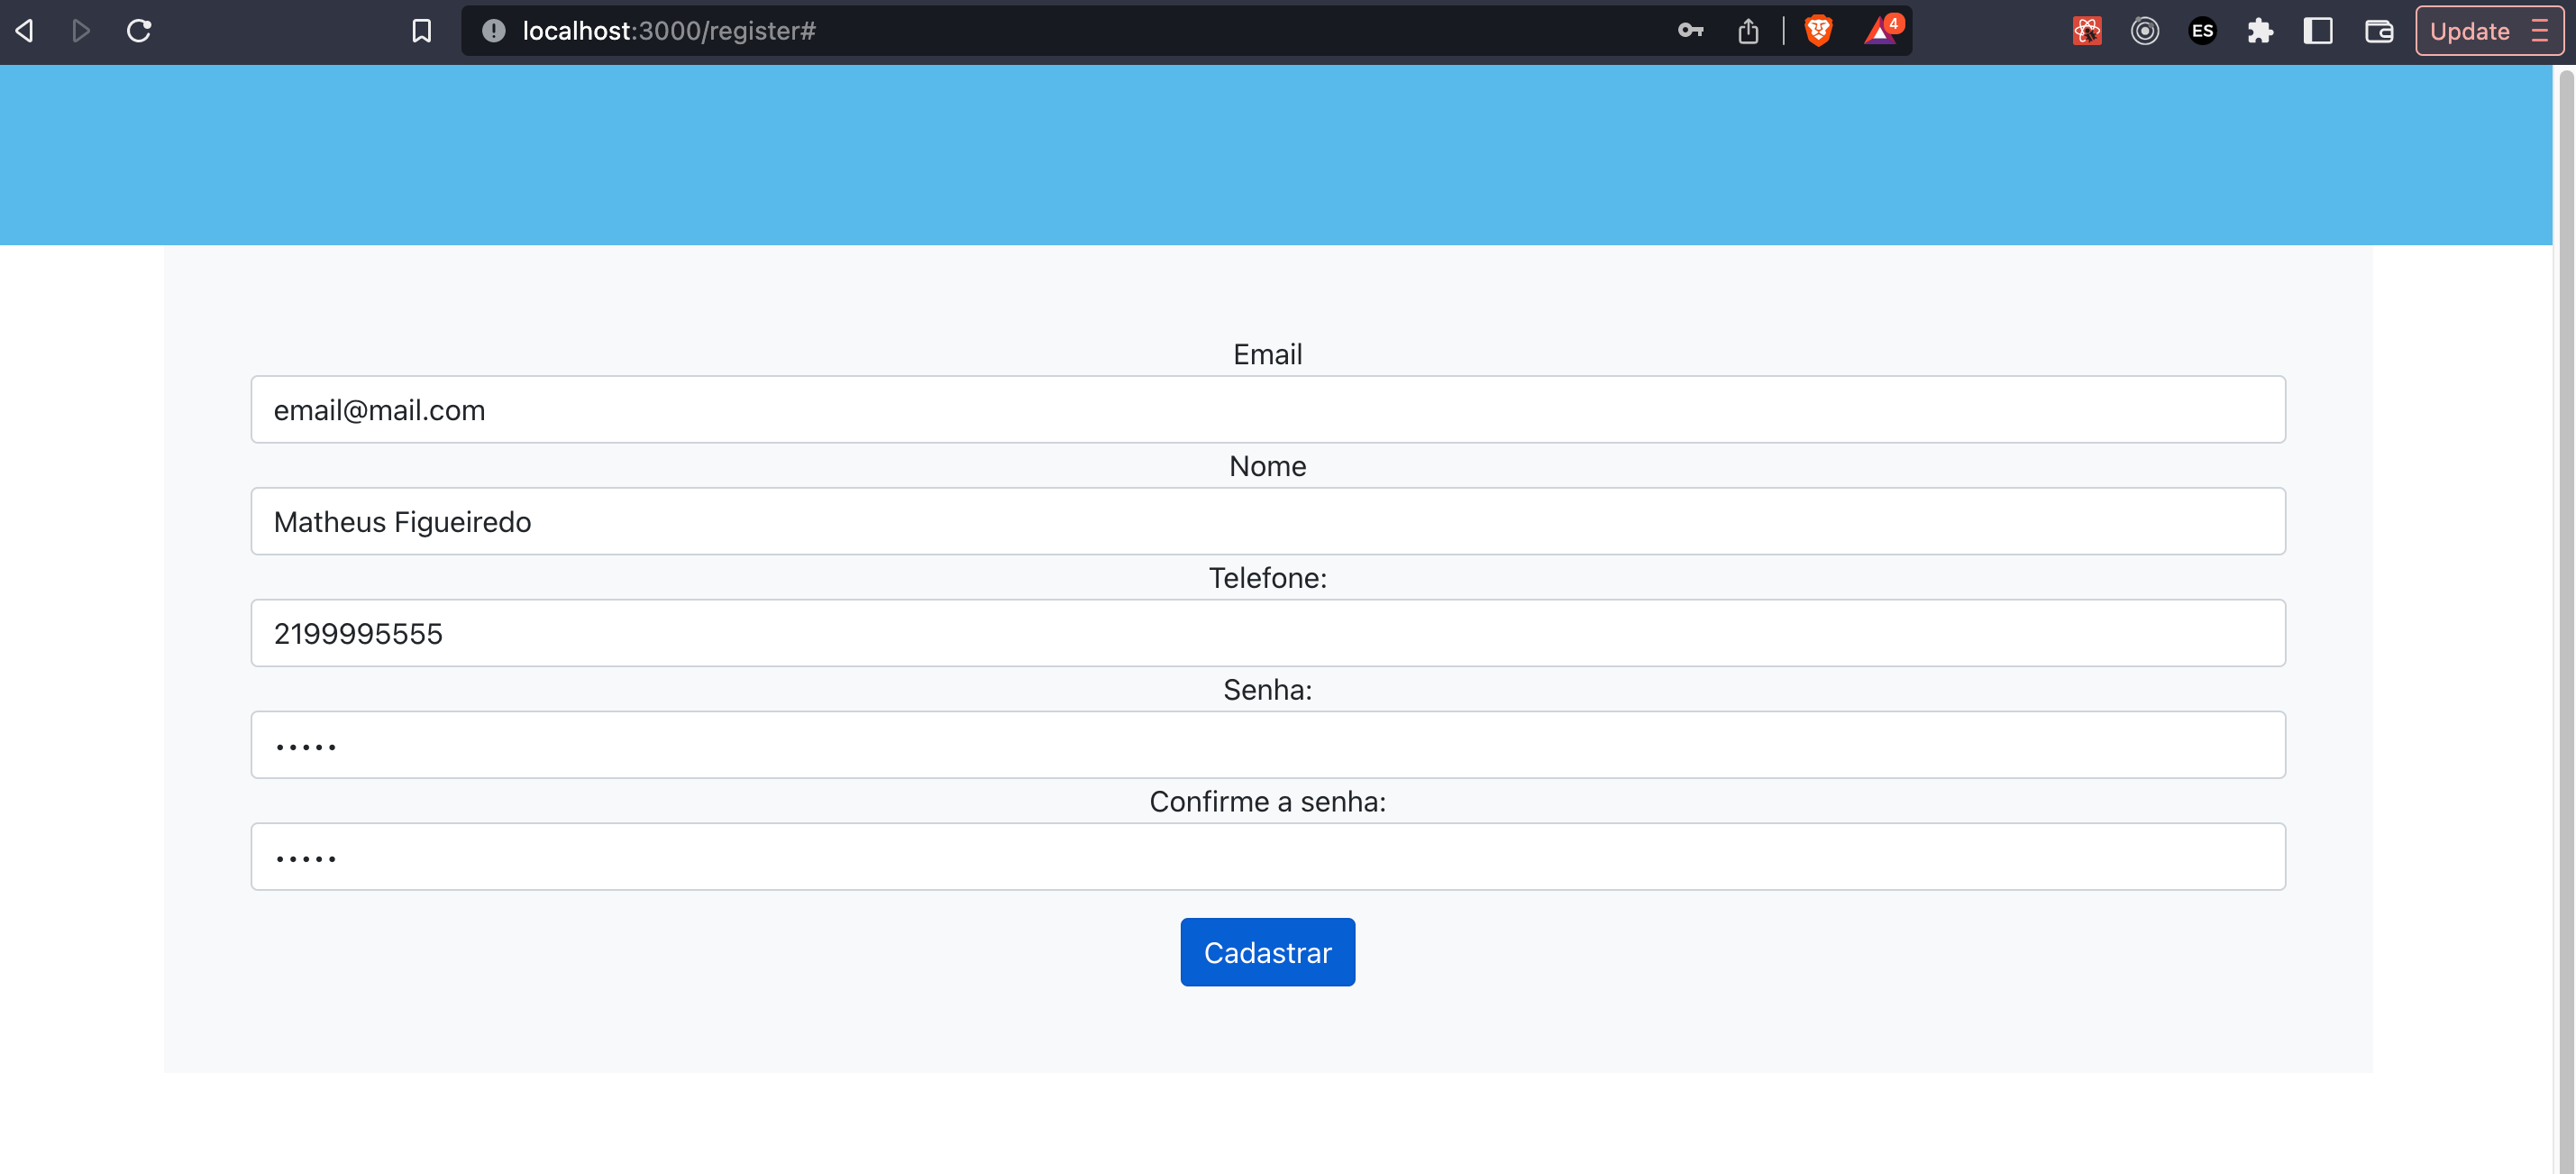
Task: Open the Brave Shields panel
Action: click(x=1817, y=31)
